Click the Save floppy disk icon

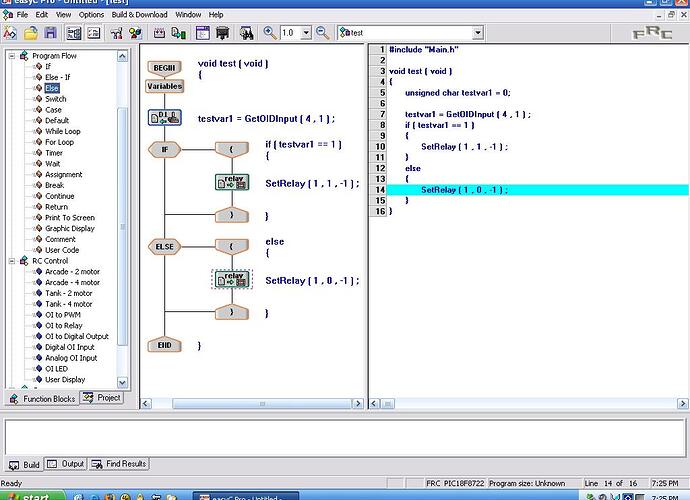coord(51,33)
